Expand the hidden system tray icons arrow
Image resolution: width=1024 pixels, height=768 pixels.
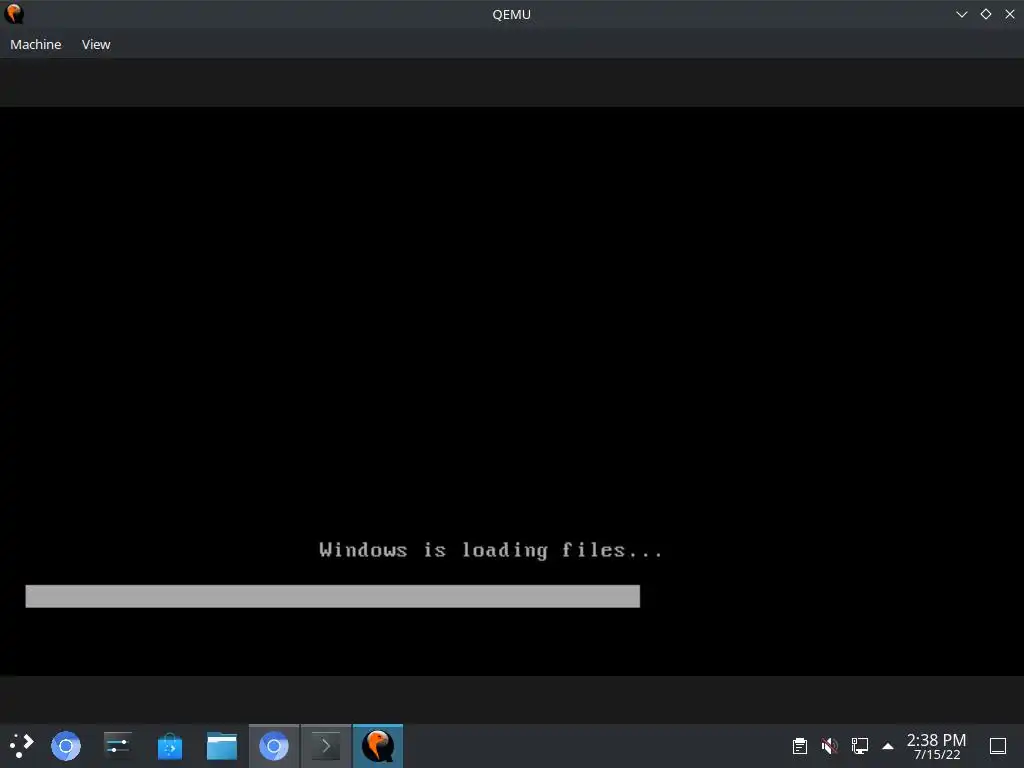[888, 746]
